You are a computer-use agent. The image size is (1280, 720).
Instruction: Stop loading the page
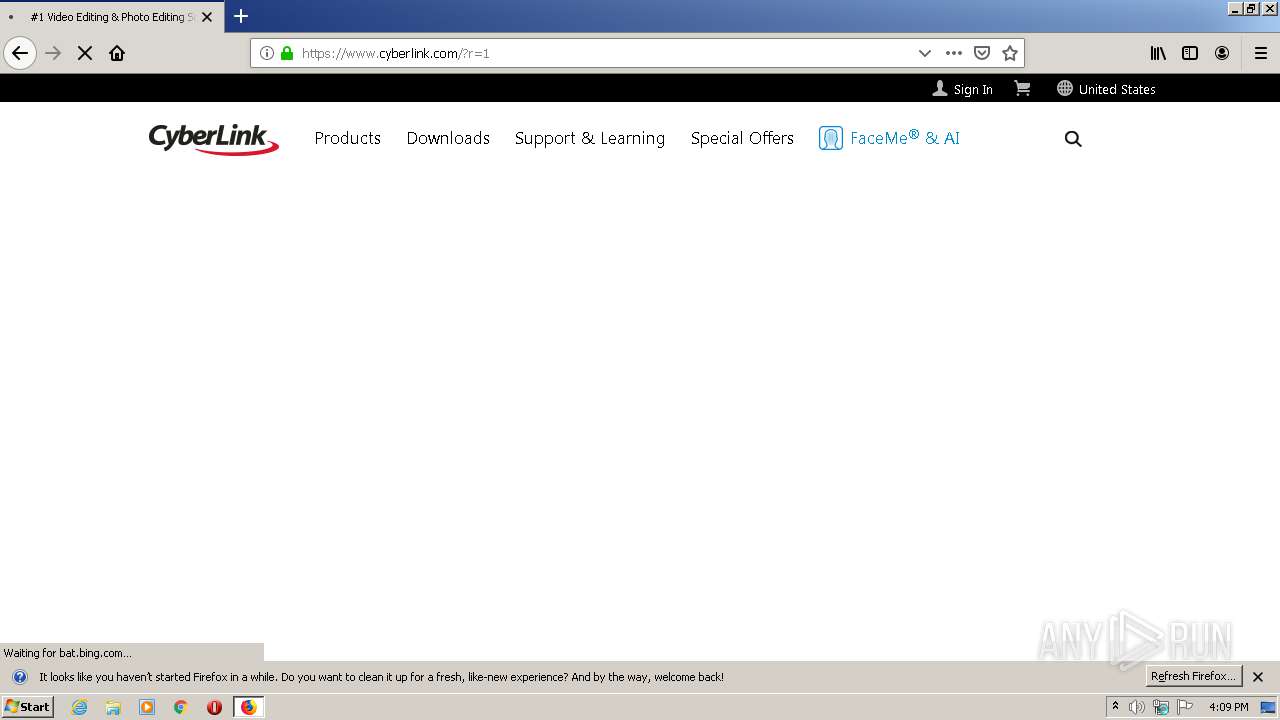(x=85, y=53)
